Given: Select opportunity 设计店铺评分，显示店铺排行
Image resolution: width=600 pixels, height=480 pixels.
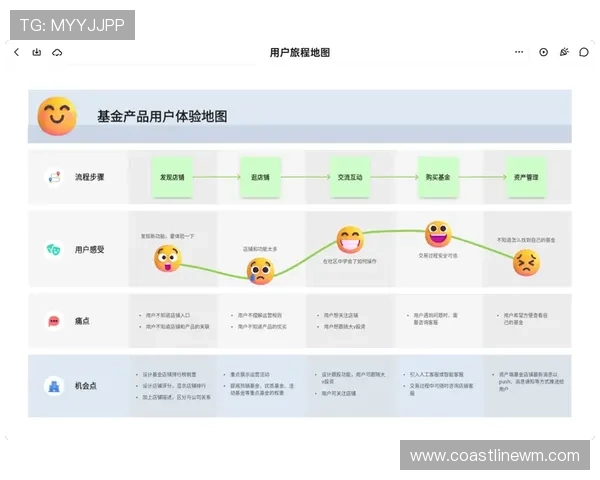Looking at the screenshot, I should [174, 386].
